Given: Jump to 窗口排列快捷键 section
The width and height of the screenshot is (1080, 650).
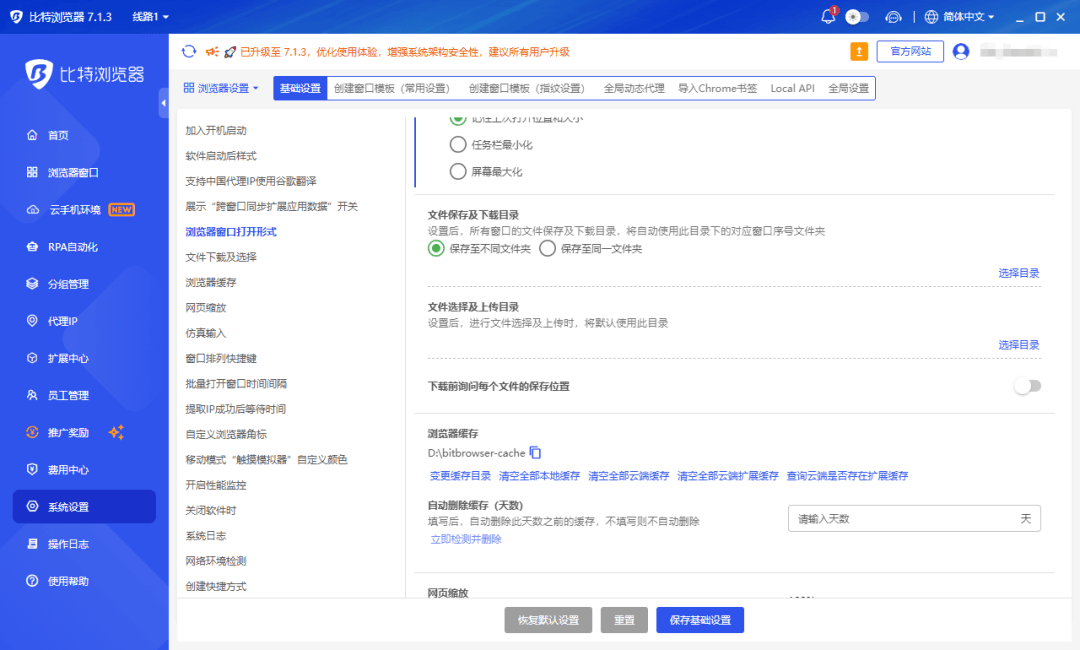Looking at the screenshot, I should coord(220,358).
